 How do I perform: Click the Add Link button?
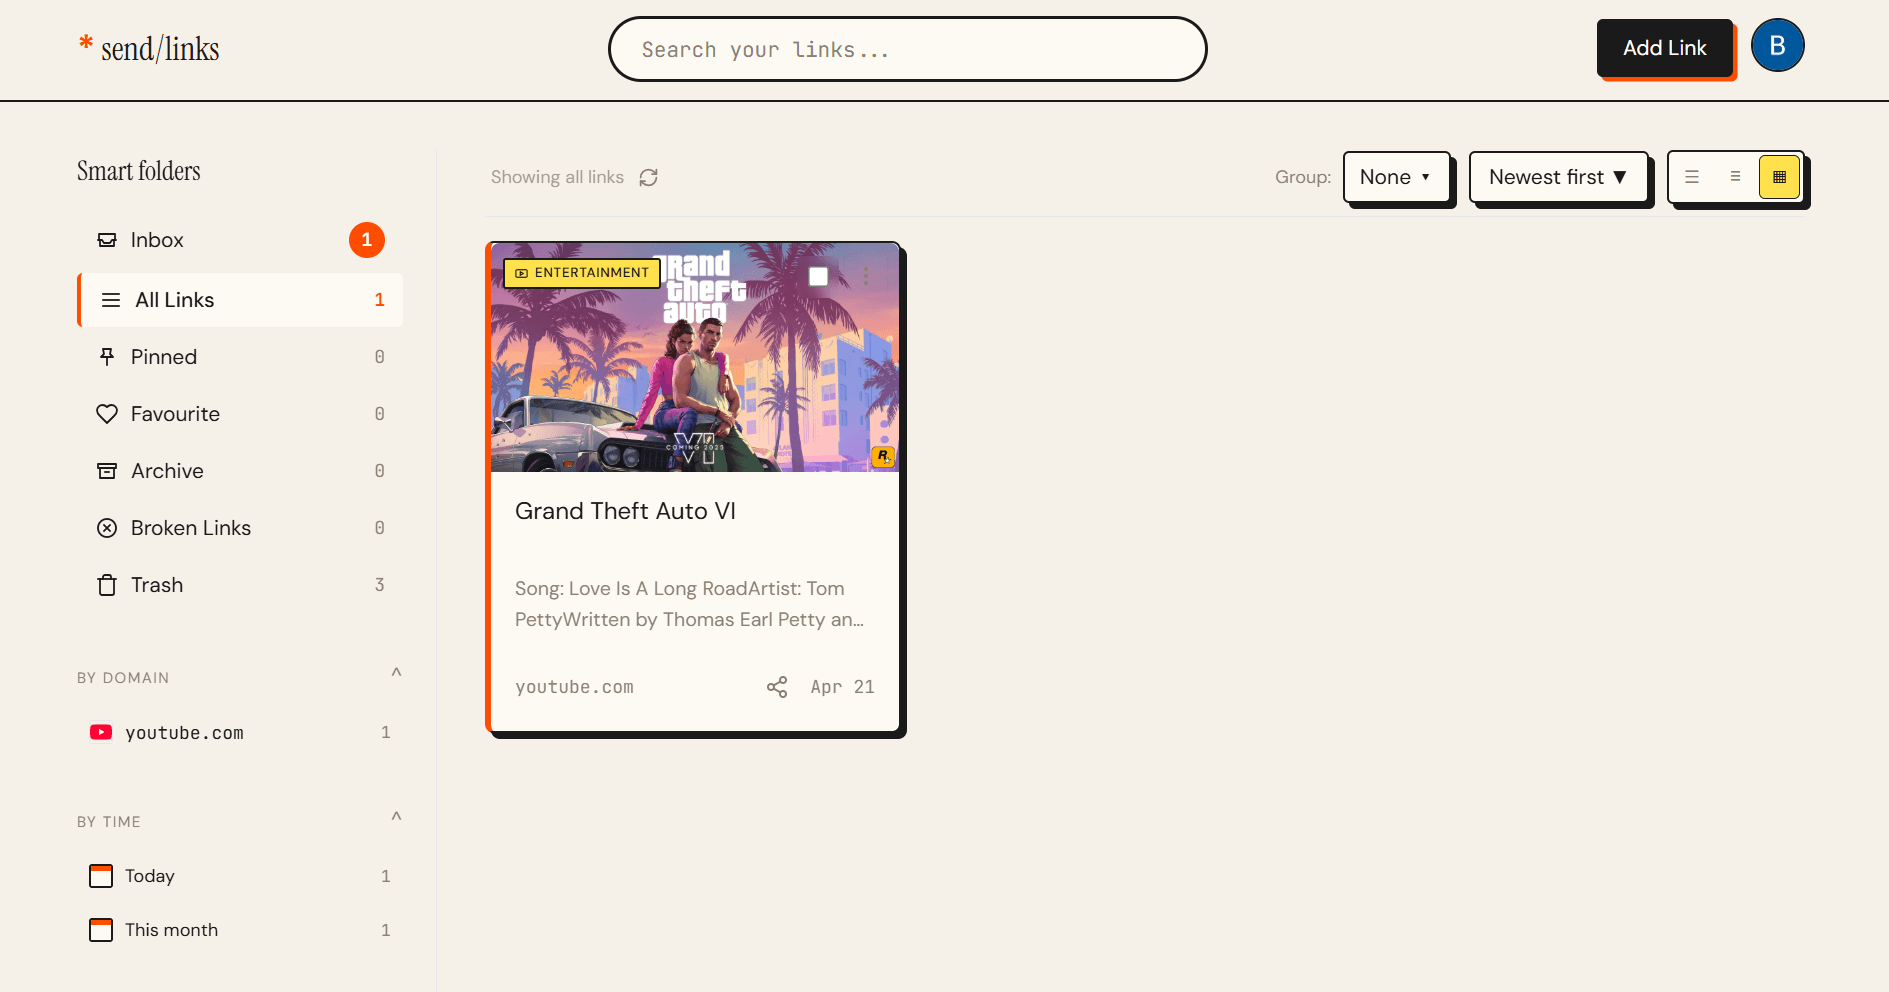[x=1664, y=47]
